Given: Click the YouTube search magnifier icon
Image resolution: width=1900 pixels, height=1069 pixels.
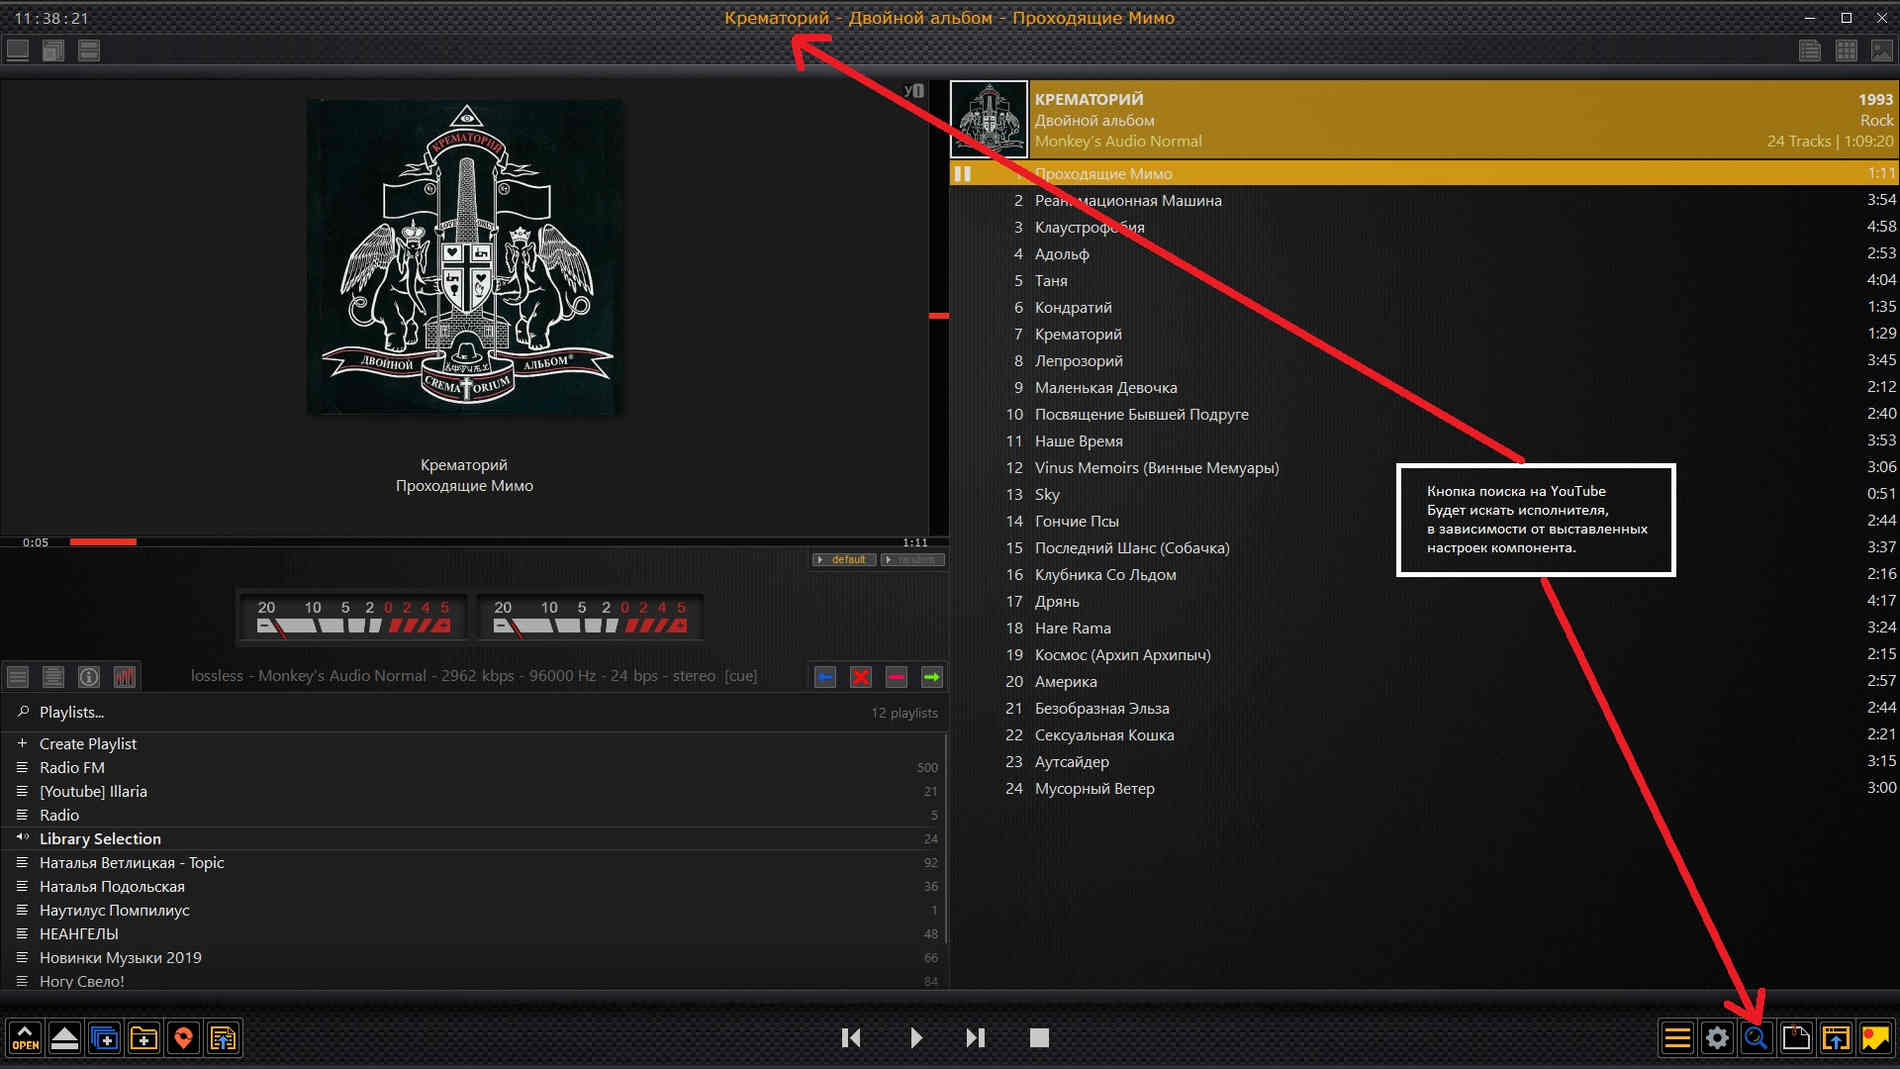Looking at the screenshot, I should [1756, 1038].
